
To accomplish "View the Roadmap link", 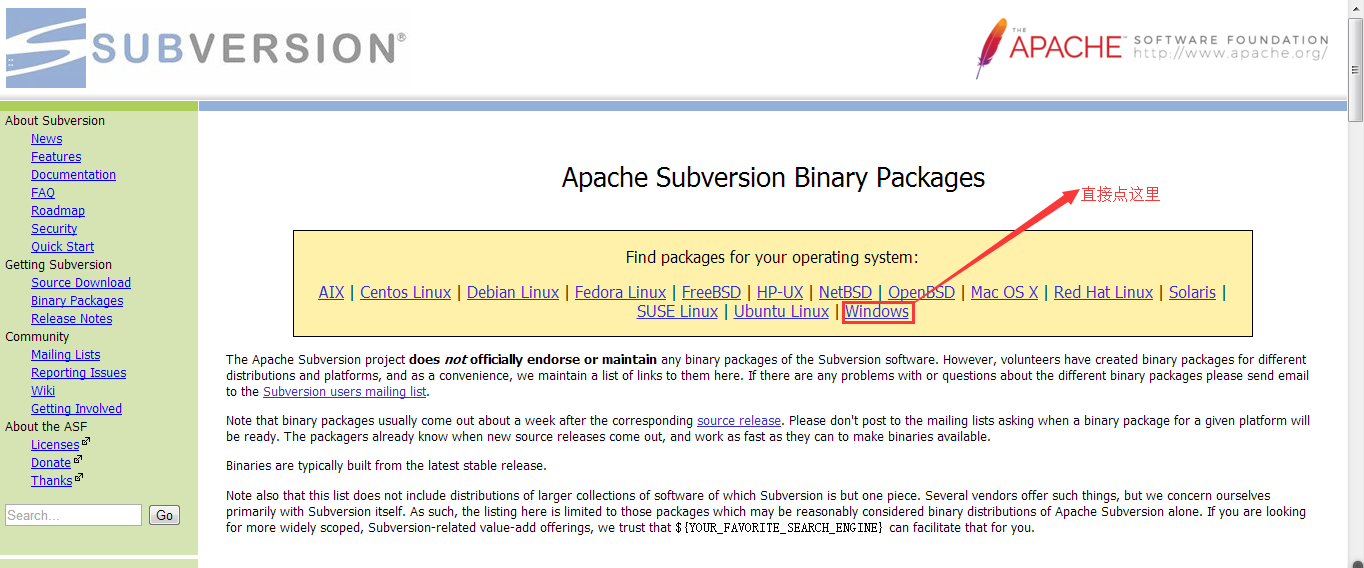I will 58,211.
